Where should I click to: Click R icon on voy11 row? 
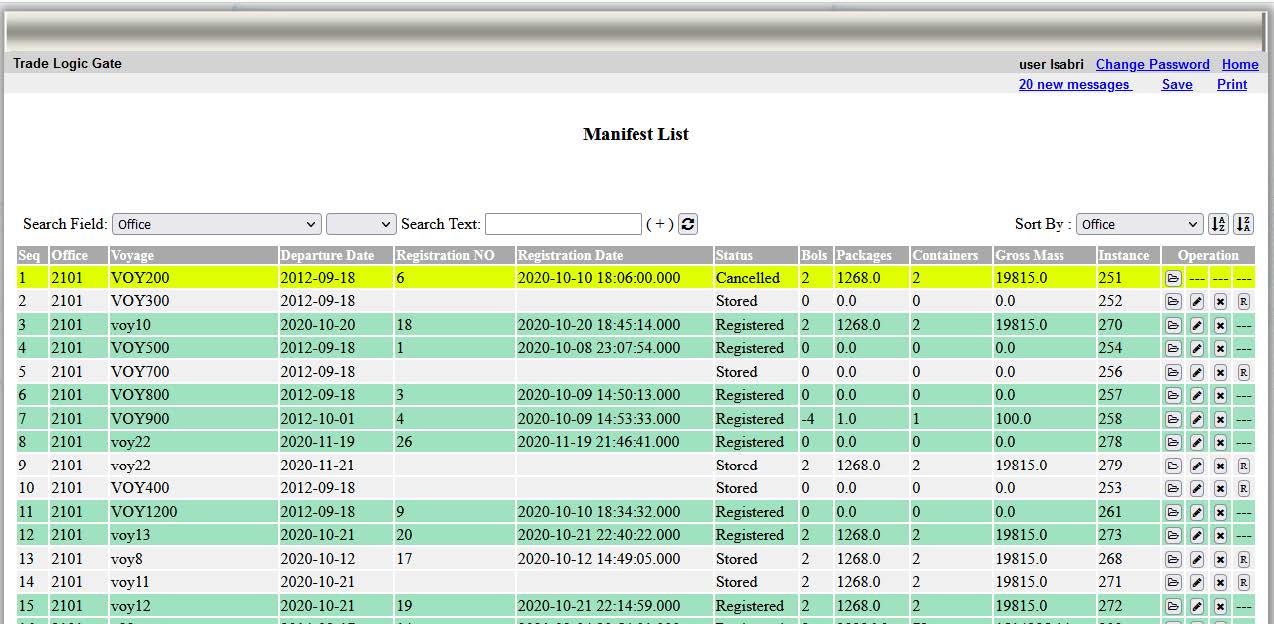1243,582
